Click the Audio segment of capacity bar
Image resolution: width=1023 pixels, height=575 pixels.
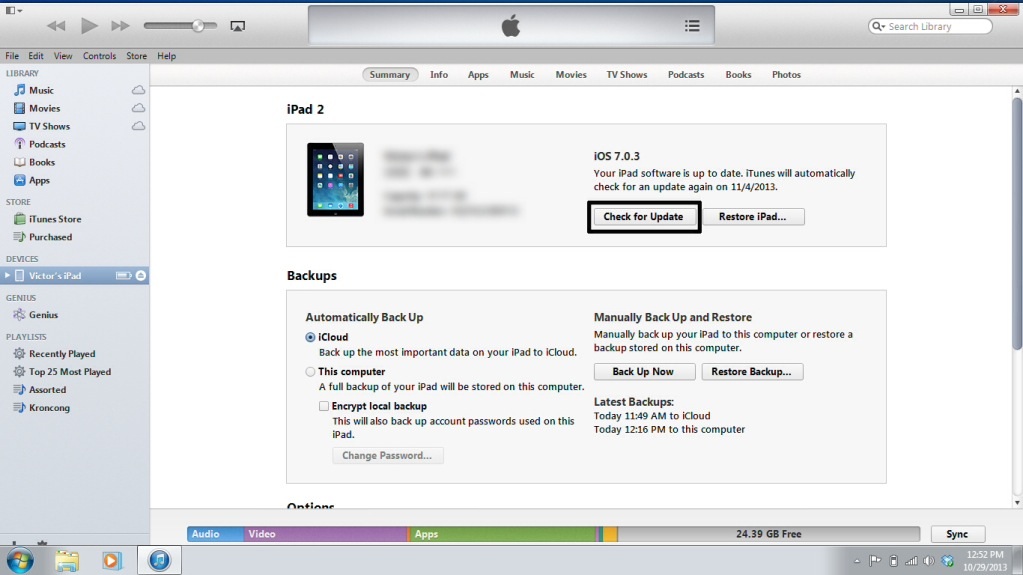tap(215, 534)
